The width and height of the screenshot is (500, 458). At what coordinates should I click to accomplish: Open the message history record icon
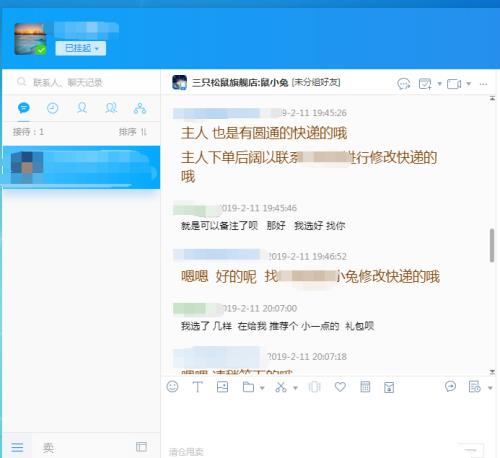point(474,387)
